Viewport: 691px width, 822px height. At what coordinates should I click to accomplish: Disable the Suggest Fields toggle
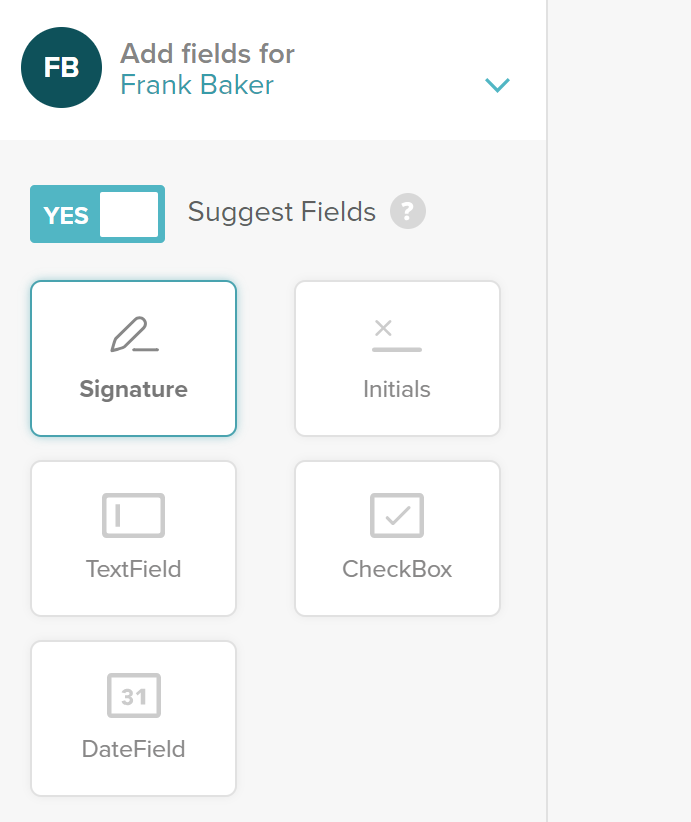(97, 214)
